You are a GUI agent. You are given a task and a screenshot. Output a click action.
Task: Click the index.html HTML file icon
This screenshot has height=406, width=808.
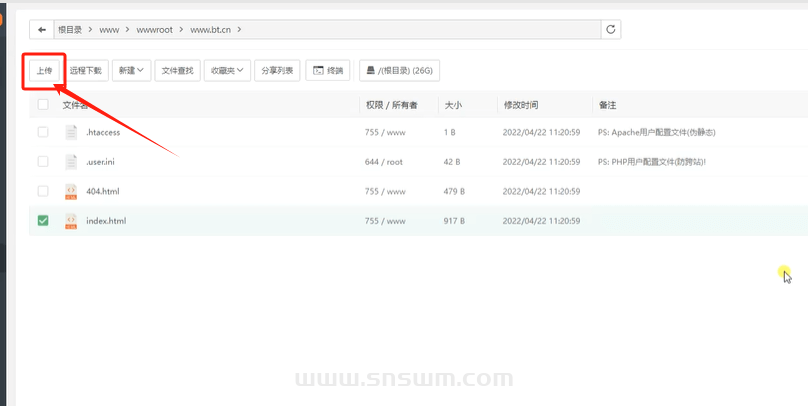pyautogui.click(x=71, y=221)
